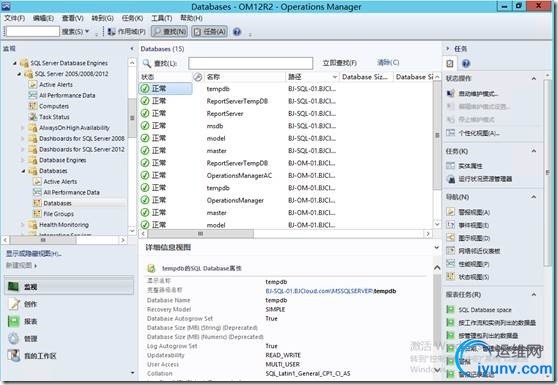Open the BJ-SQL-01.BJCloud.com/MSSQLSERVER path link
Image resolution: width=558 pixels, height=385 pixels.
click(x=319, y=291)
